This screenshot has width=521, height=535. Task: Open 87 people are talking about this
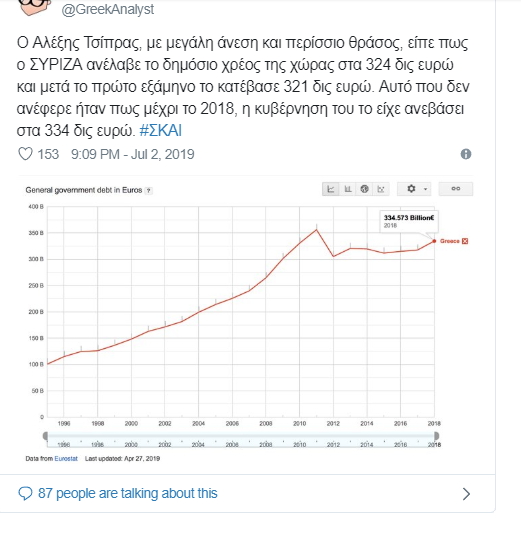point(128,493)
